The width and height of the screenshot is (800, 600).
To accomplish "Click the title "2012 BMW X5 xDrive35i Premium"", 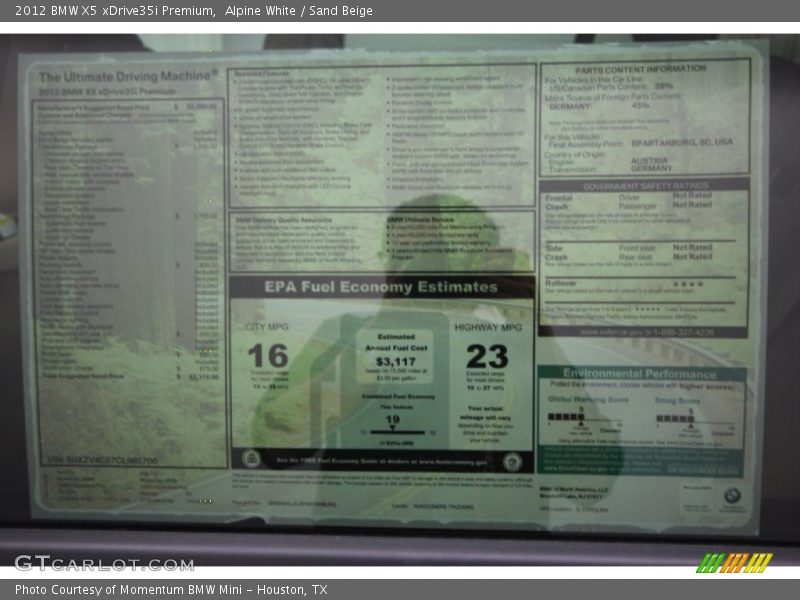I will 114,11.
